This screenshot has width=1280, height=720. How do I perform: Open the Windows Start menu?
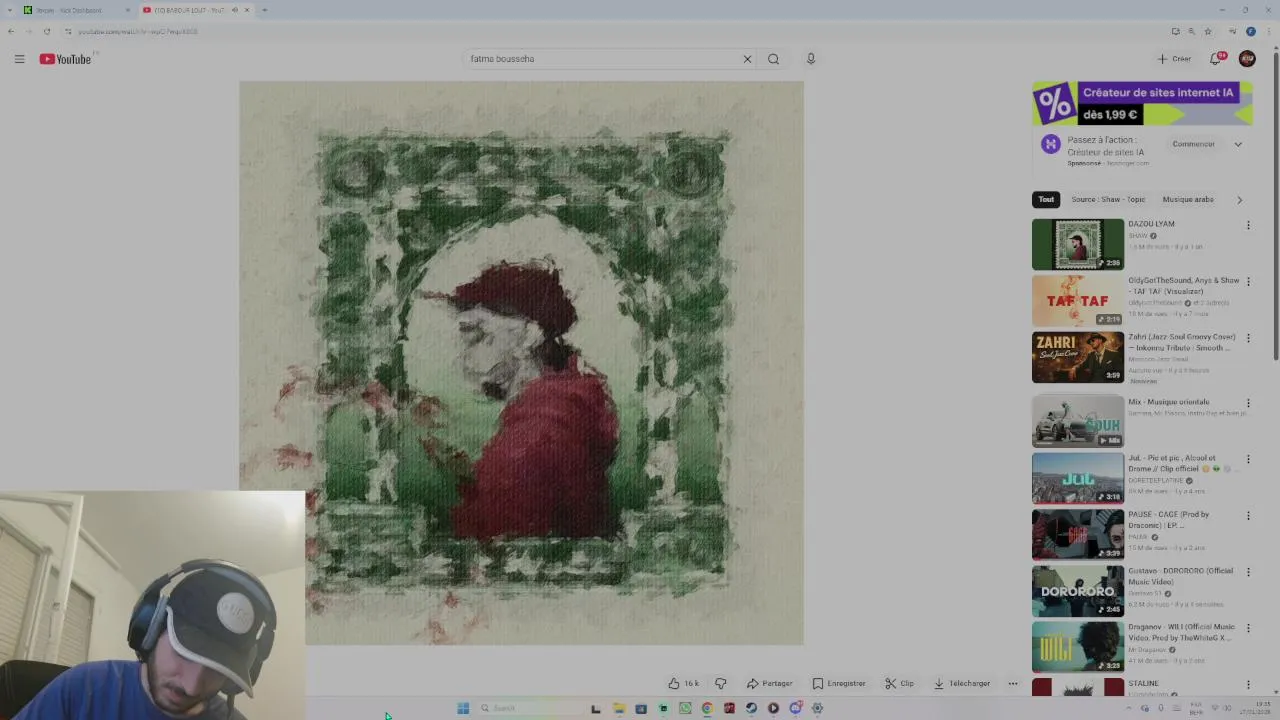[x=463, y=708]
